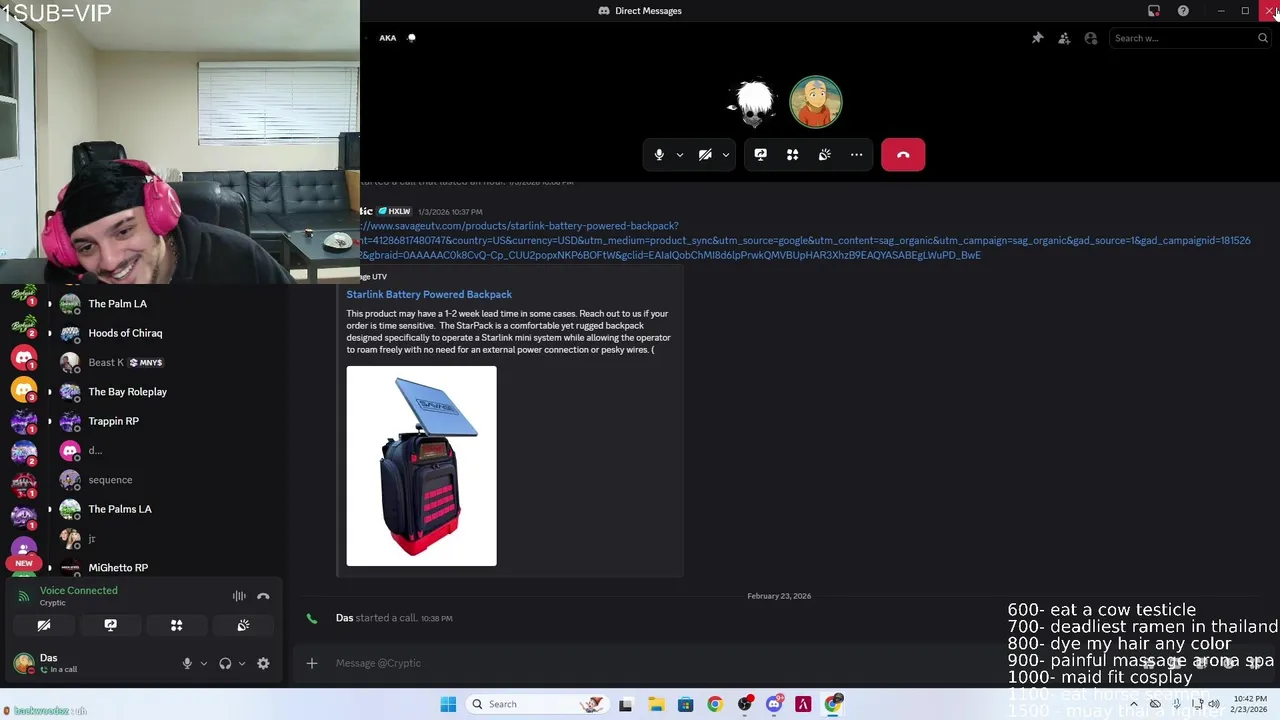Screen dimensions: 1280x720
Task: Share your screen from call controls
Action: click(761, 155)
